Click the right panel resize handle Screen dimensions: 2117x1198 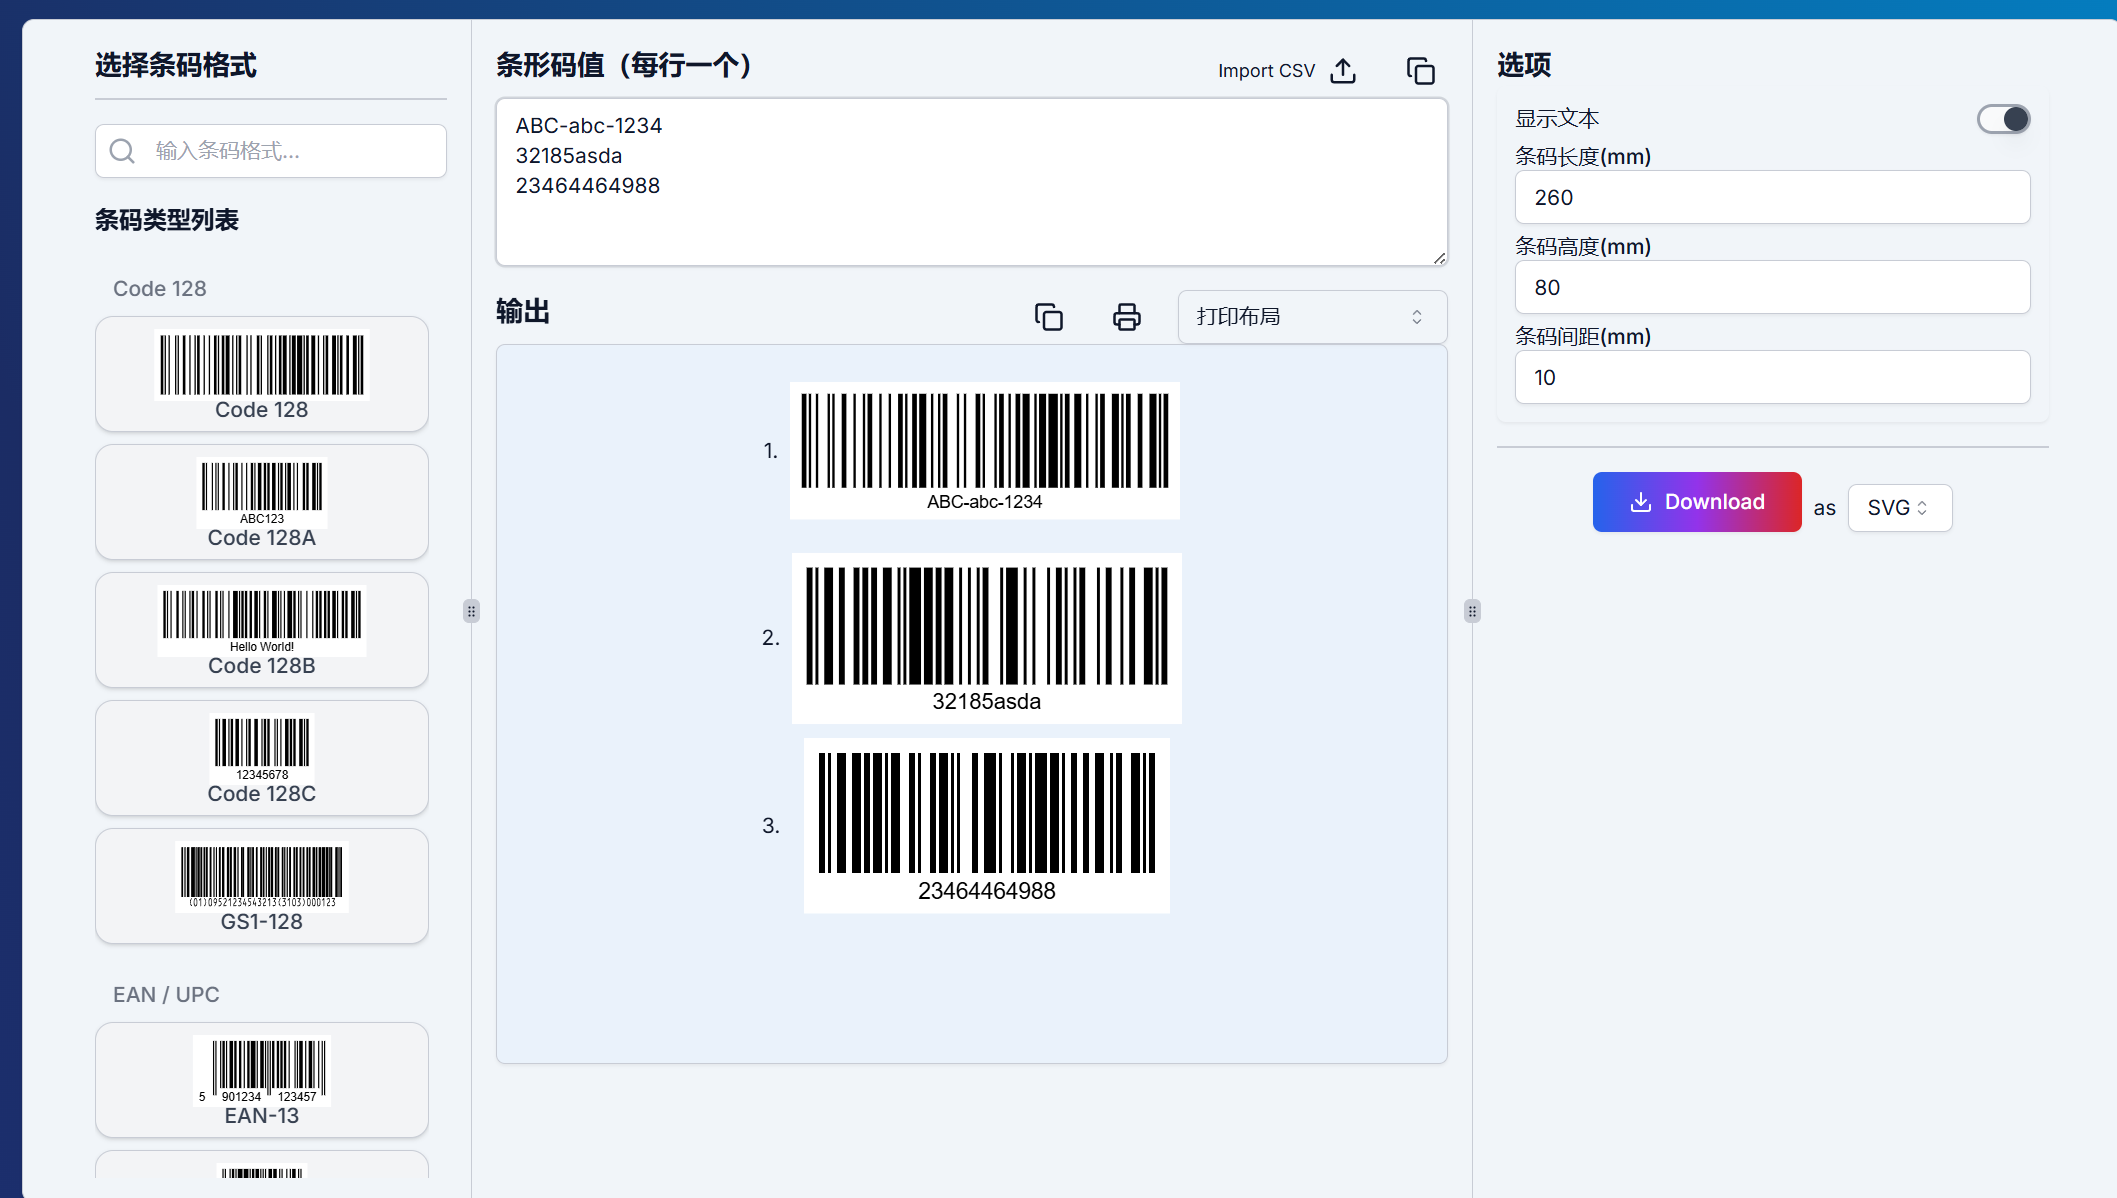(1472, 611)
